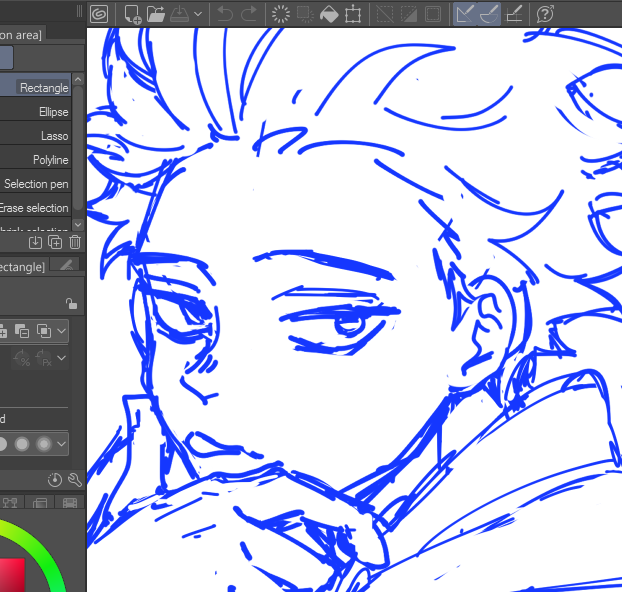622x592 pixels.
Task: Click the Scale/Rotate transform icon
Action: coord(353,14)
